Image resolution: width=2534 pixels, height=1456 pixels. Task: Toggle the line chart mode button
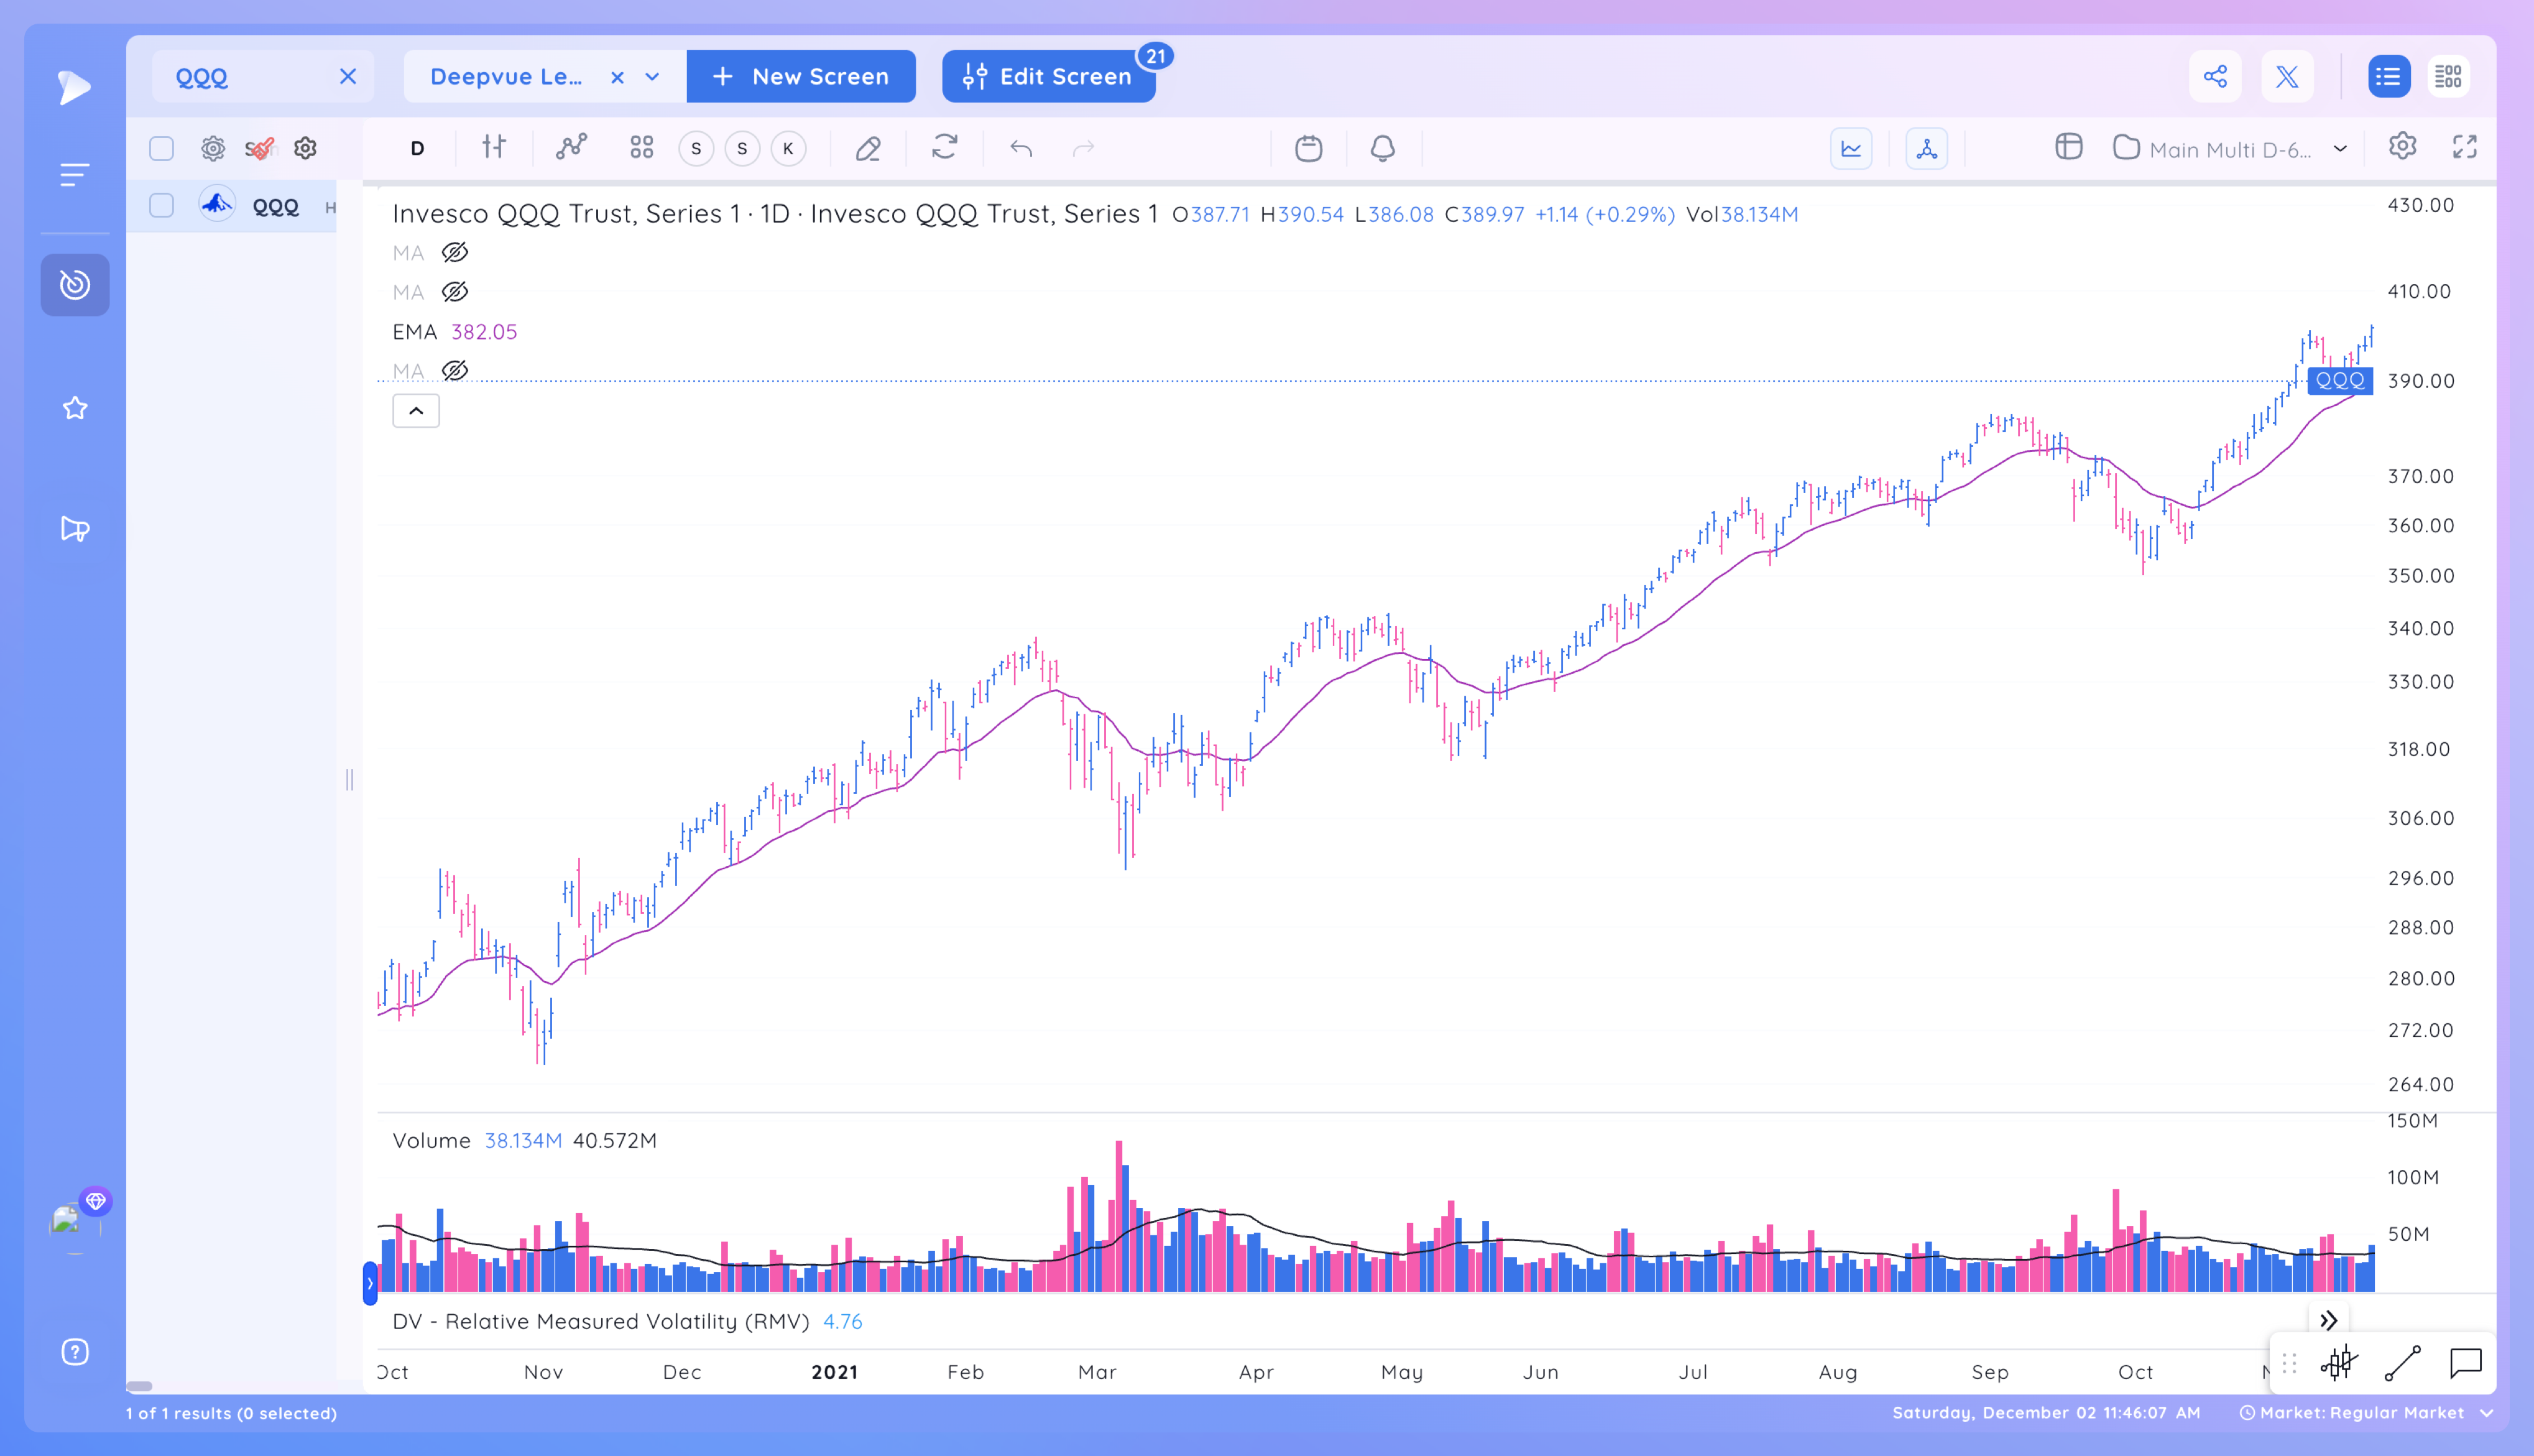coord(1851,149)
